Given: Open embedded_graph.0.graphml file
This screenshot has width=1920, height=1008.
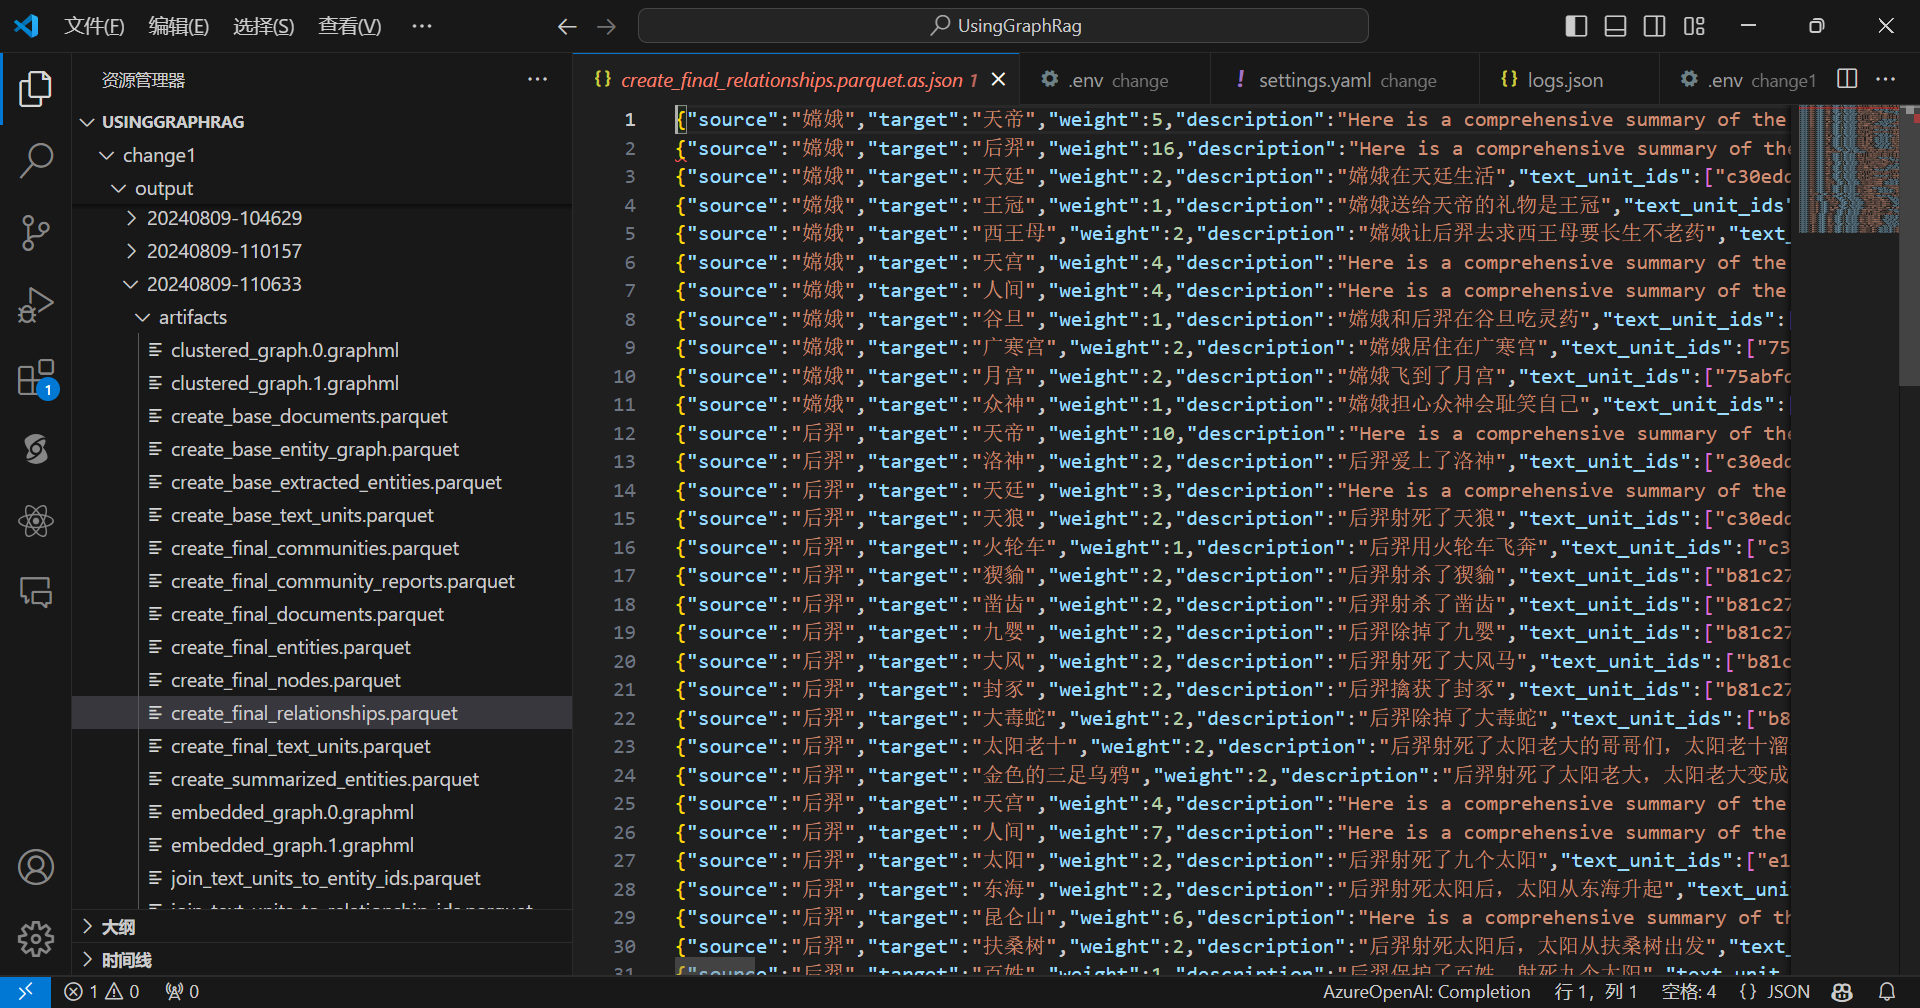Looking at the screenshot, I should tap(292, 812).
